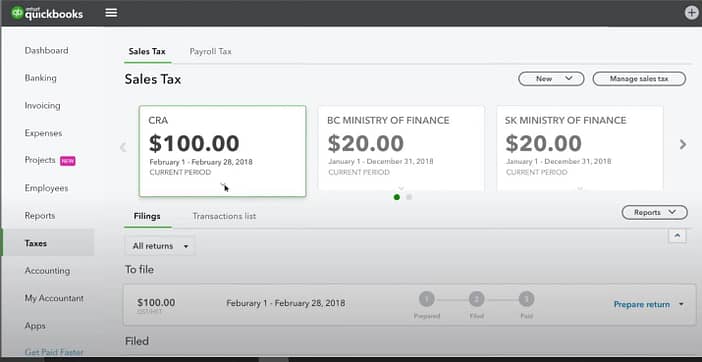
Task: Expand the CRA card chevron
Action: point(223,184)
